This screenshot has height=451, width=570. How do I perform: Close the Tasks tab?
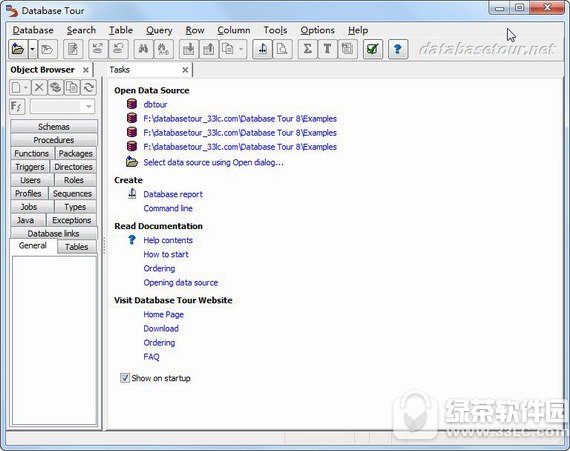coord(185,70)
